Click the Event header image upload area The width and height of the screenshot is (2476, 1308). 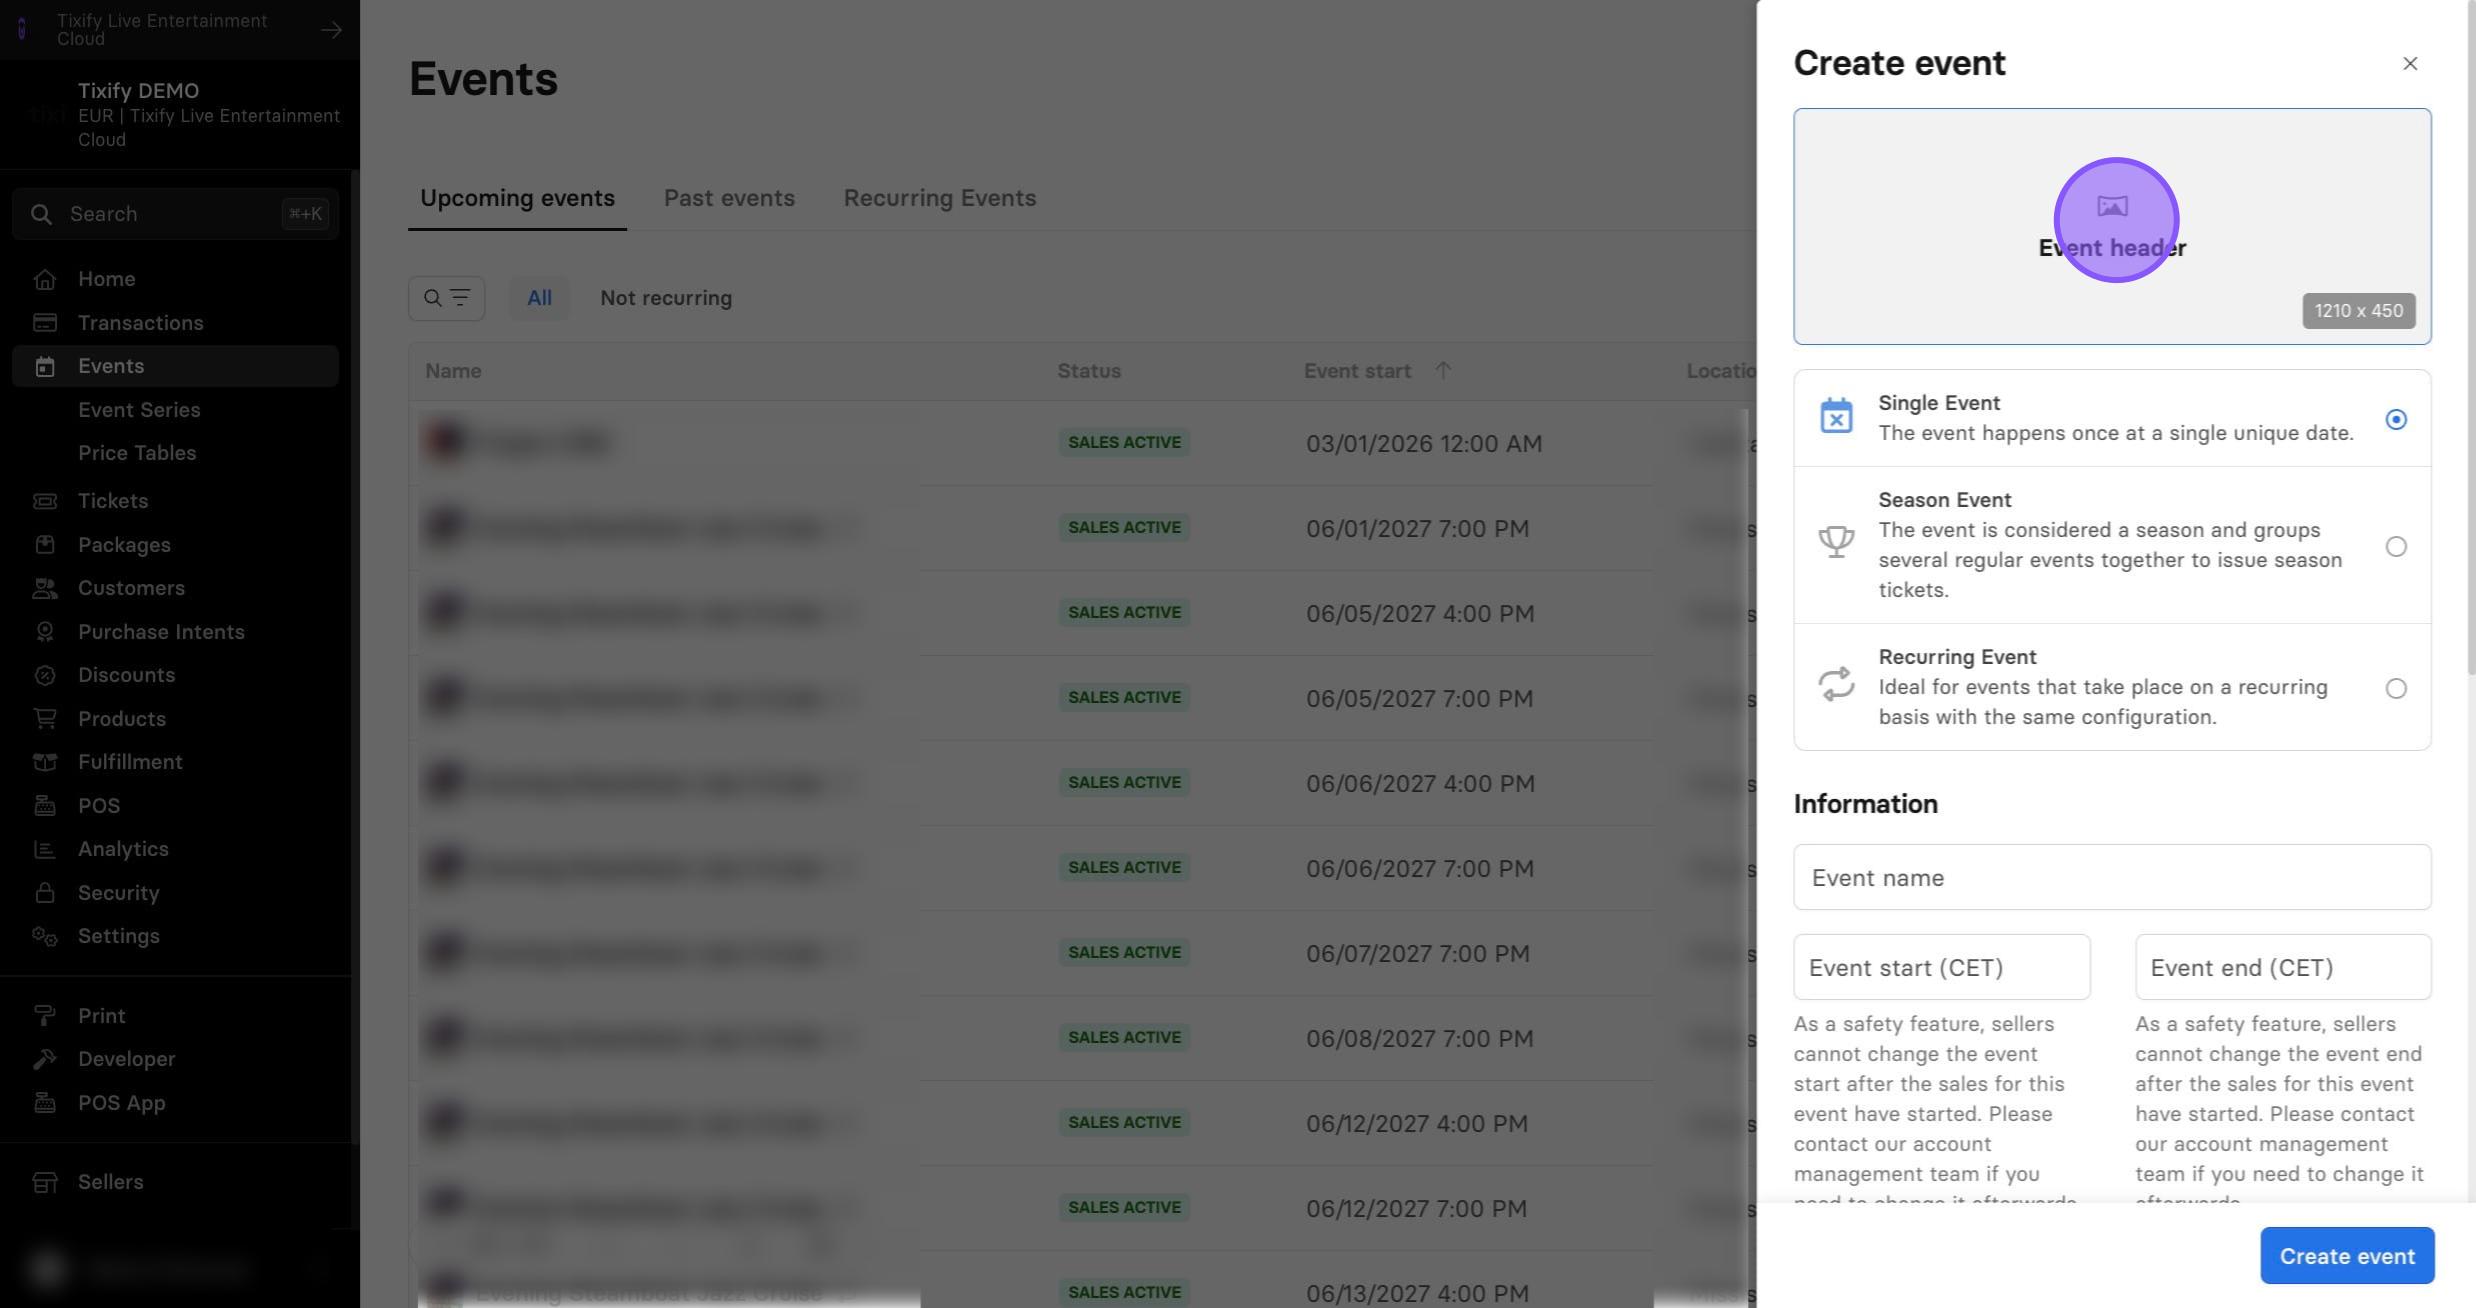(2112, 226)
